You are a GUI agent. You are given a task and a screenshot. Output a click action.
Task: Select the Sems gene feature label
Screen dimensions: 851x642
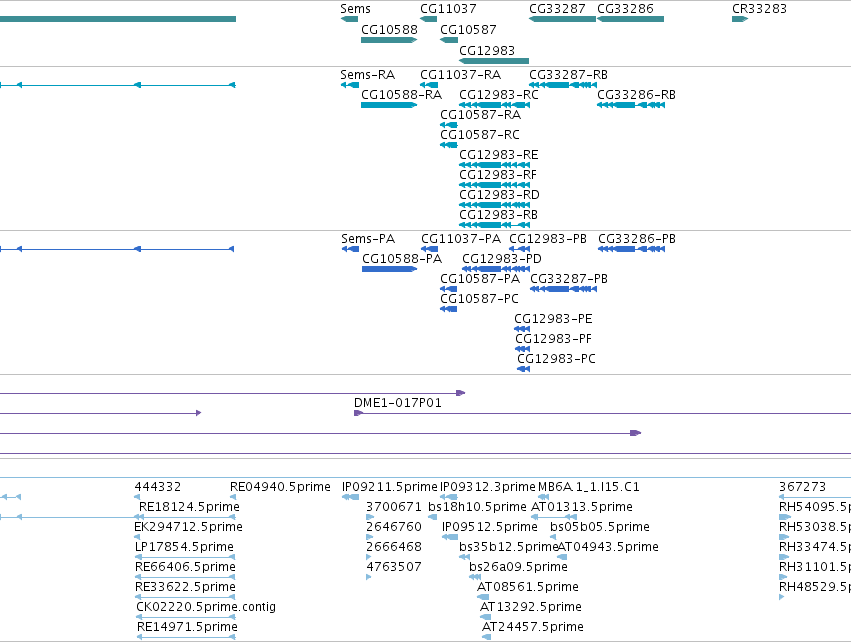pos(355,9)
